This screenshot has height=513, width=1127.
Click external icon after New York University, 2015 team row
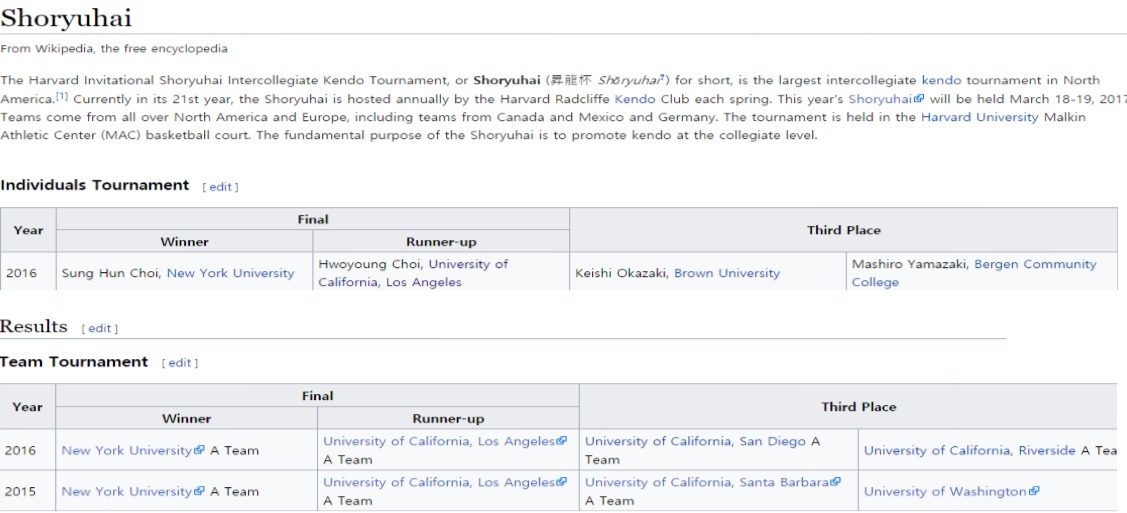click(x=200, y=491)
